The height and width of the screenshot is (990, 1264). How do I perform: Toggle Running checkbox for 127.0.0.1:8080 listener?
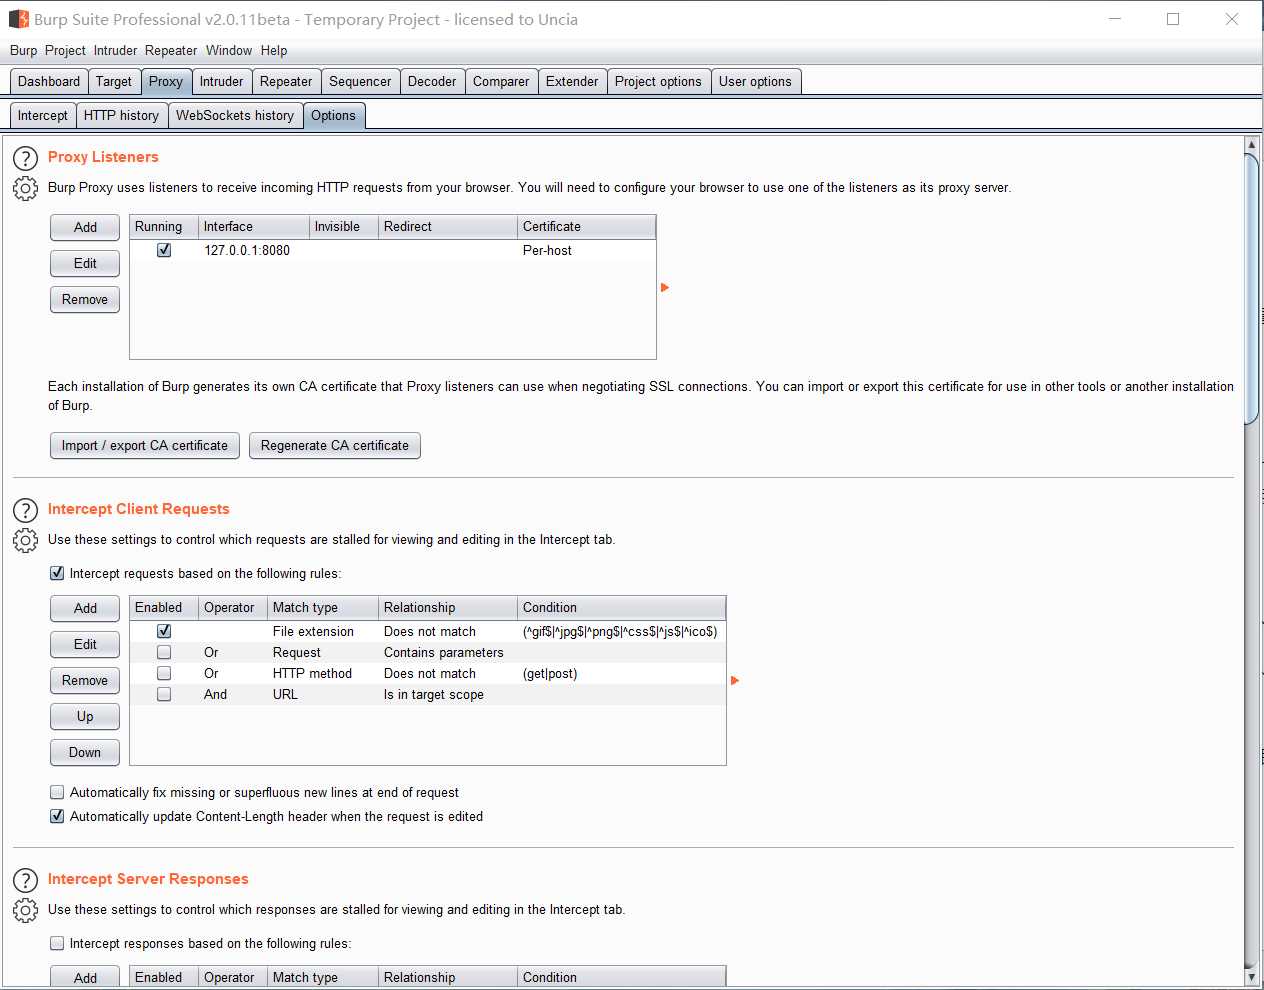pos(164,250)
